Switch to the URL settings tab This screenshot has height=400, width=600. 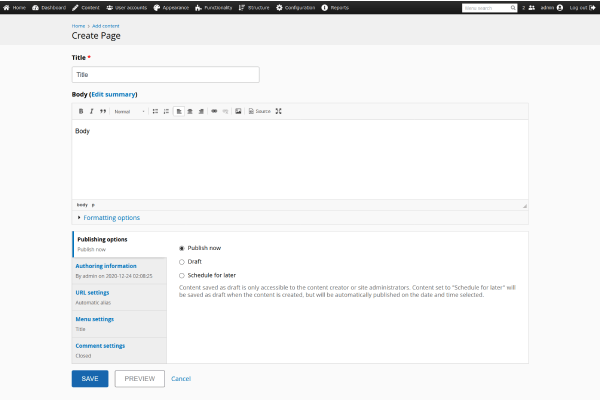tap(92, 292)
